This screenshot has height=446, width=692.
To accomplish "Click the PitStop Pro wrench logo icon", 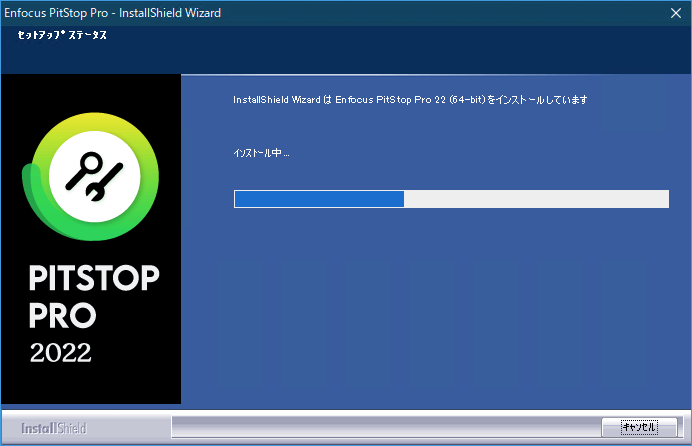I will click(91, 176).
